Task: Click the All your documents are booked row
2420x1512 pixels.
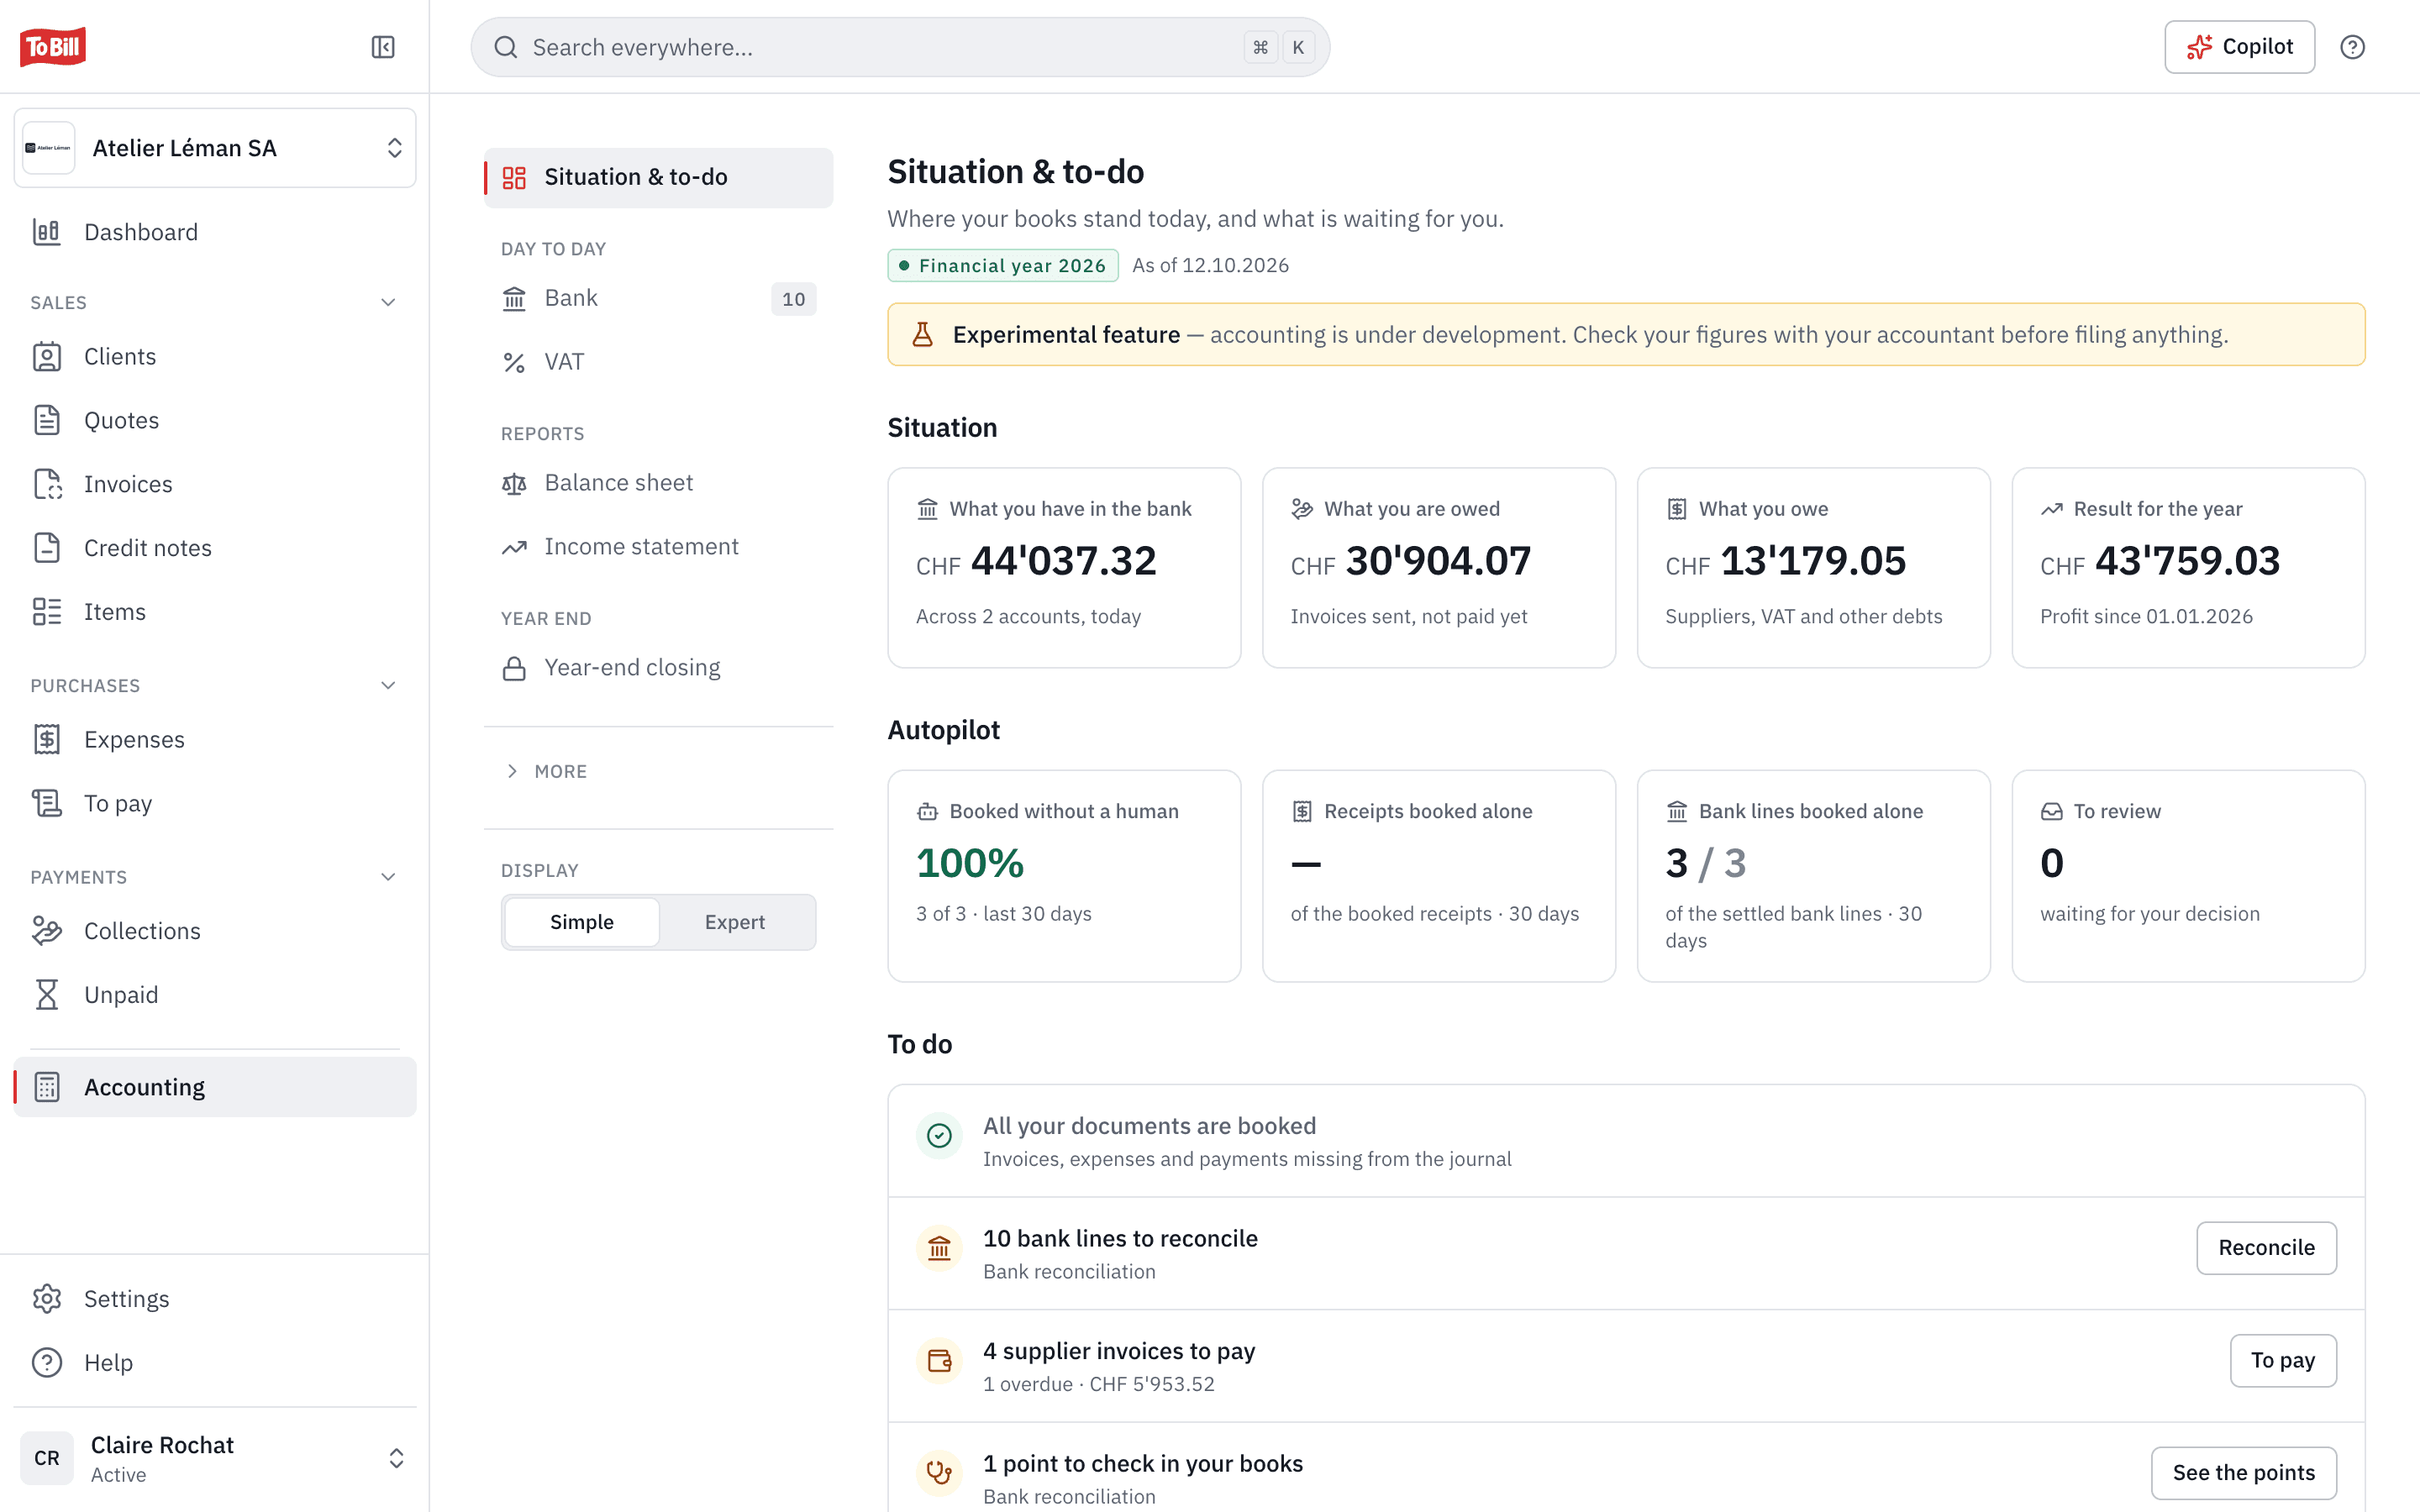Action: [x=1626, y=1141]
